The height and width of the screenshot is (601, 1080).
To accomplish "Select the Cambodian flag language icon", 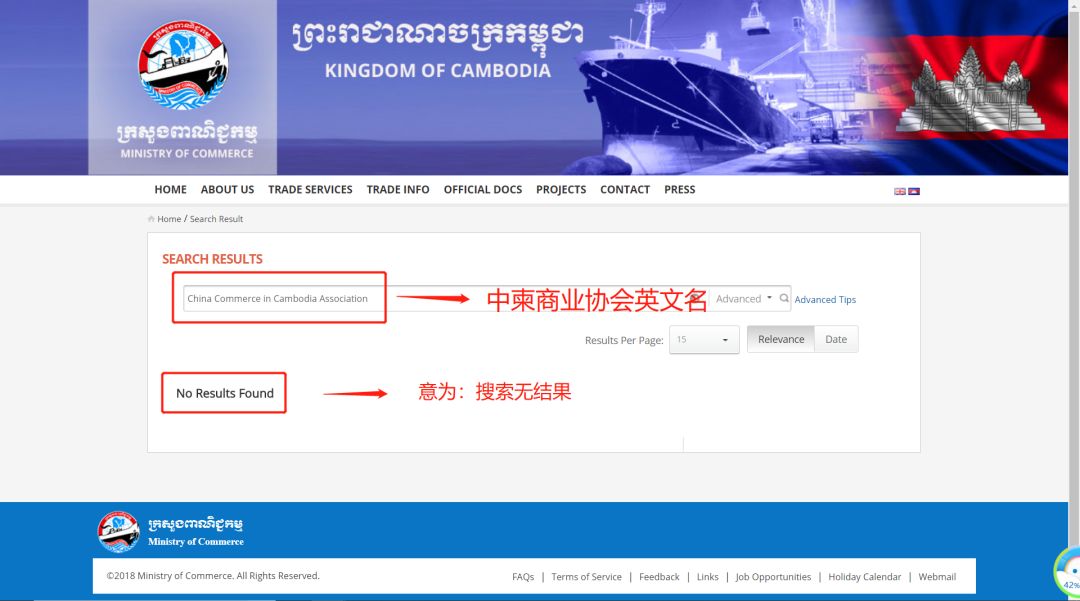I will click(x=912, y=190).
